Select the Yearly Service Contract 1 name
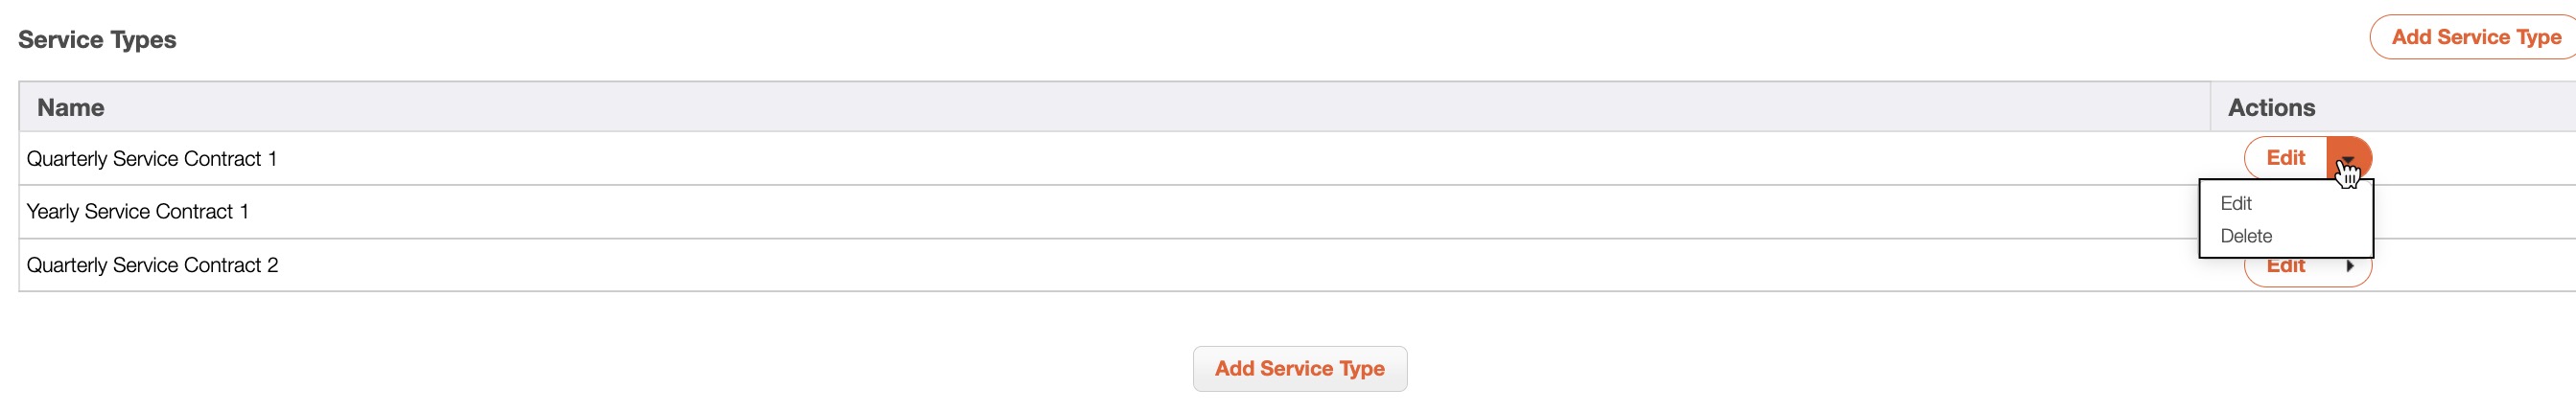The height and width of the screenshot is (412, 2576). click(x=138, y=212)
